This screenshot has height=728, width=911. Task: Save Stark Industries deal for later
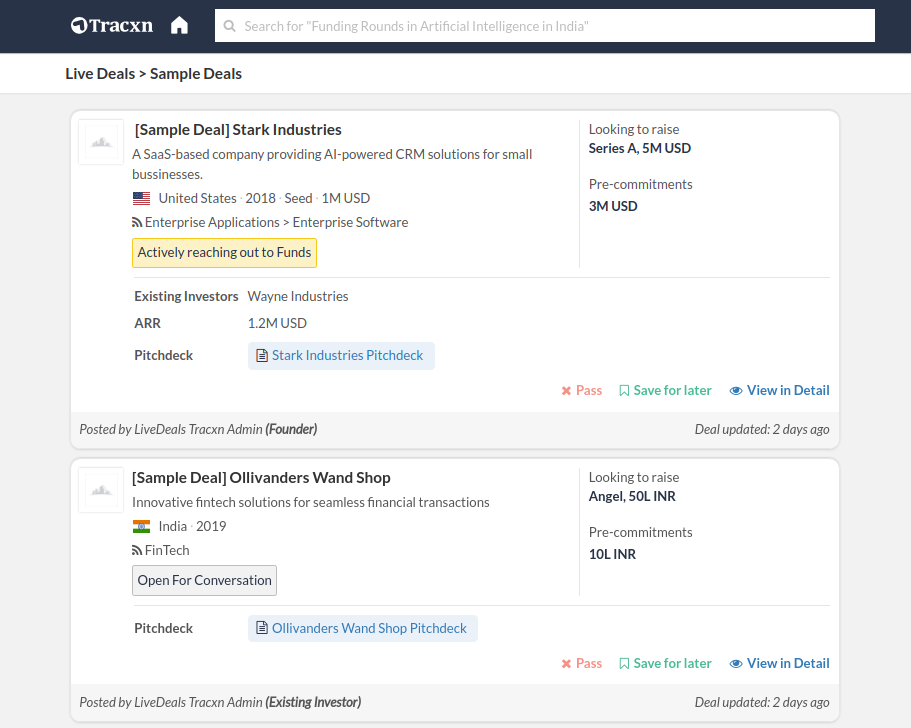tap(665, 390)
